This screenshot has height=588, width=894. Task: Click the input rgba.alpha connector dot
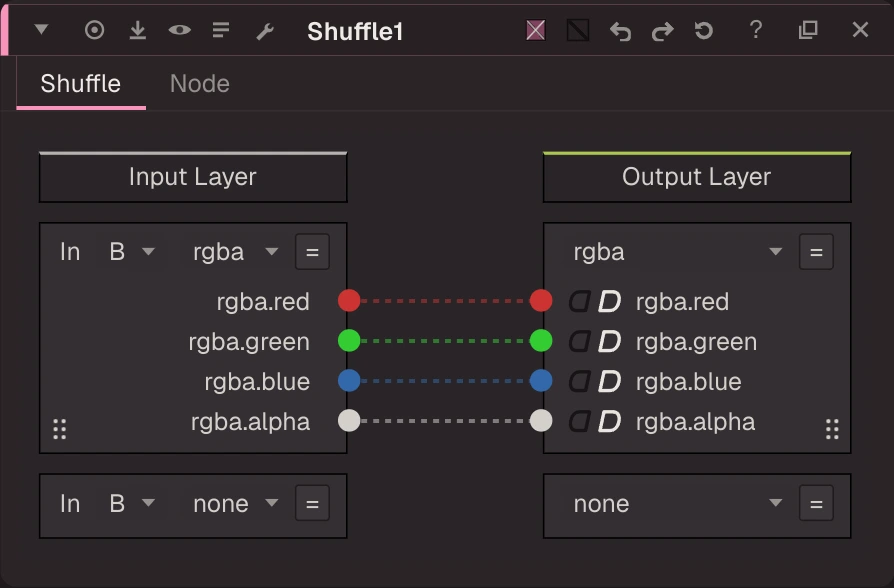click(x=349, y=420)
